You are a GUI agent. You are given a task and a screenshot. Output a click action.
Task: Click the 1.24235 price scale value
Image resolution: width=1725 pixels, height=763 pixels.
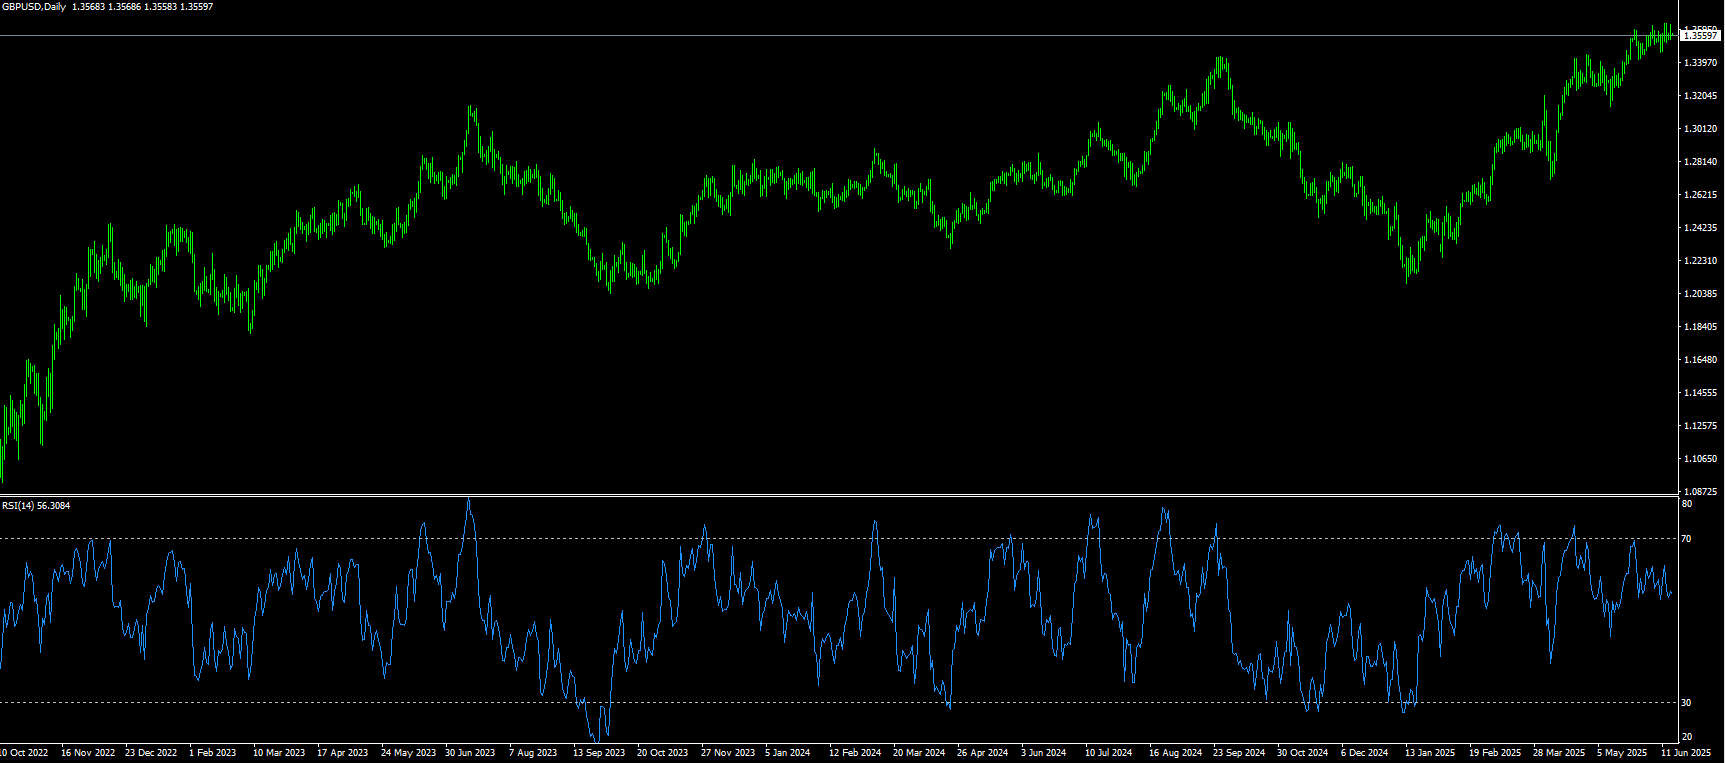click(1700, 228)
